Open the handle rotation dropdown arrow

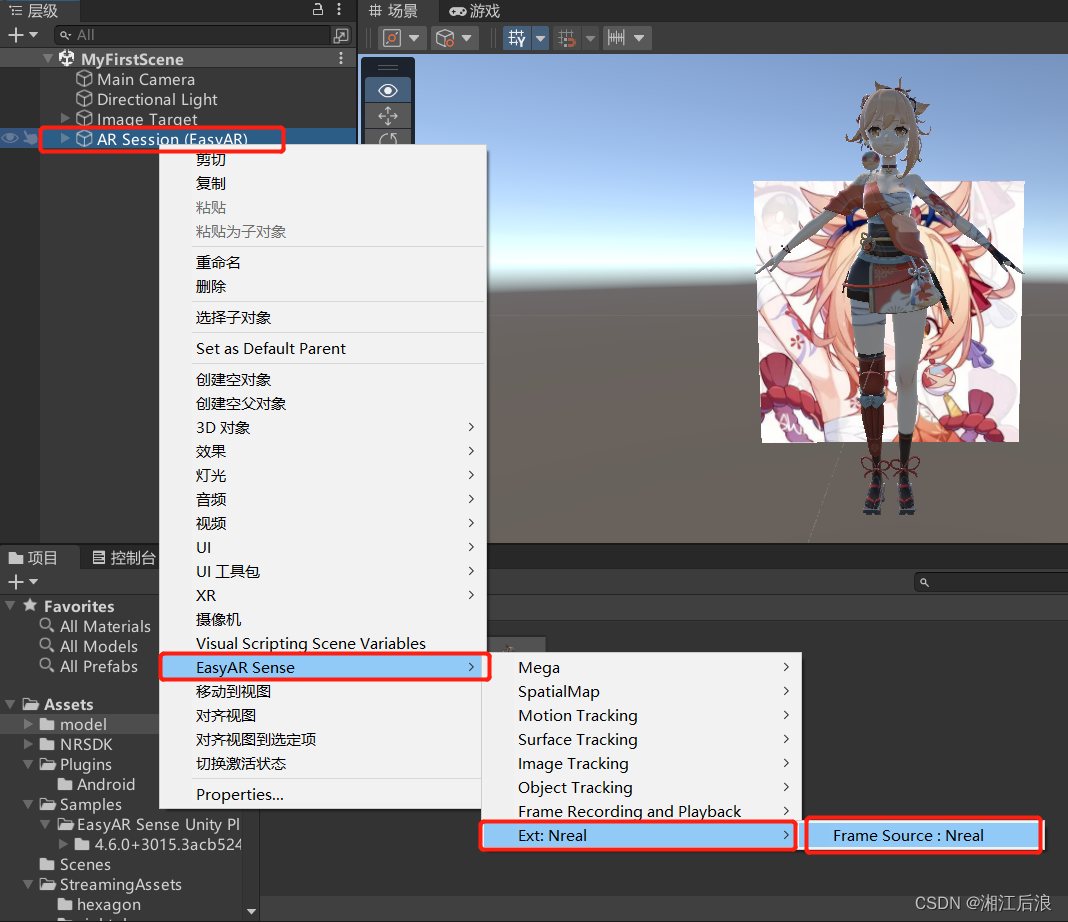467,38
